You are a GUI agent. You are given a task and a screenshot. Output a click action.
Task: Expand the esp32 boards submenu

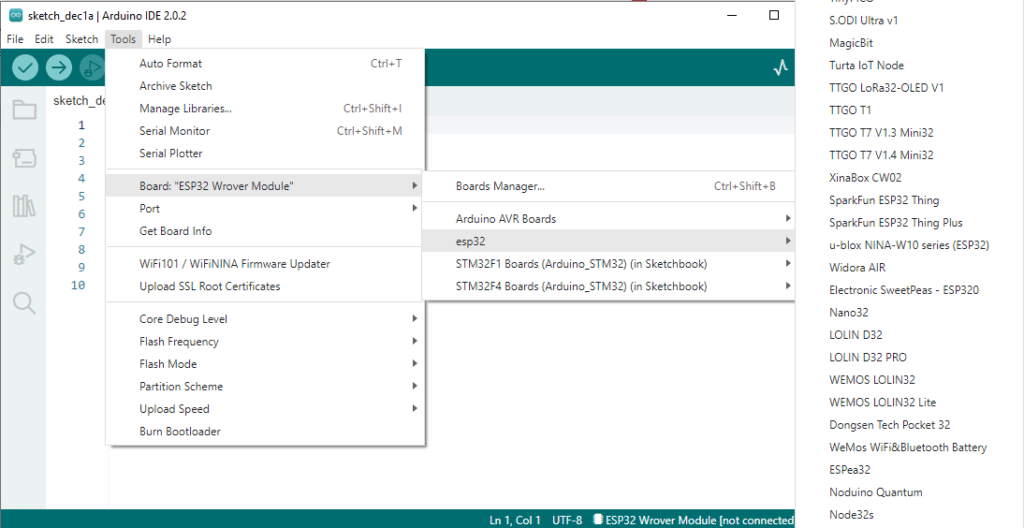coord(609,241)
